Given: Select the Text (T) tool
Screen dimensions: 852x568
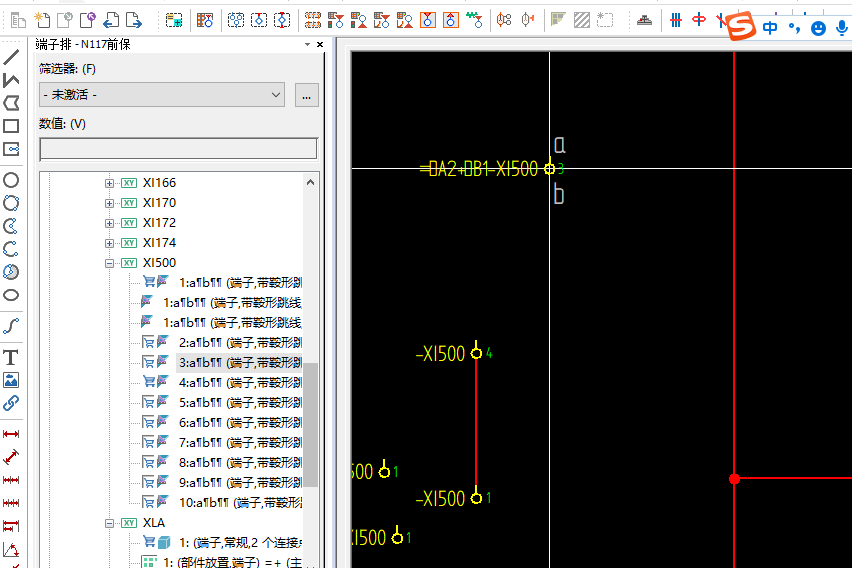Looking at the screenshot, I should click(x=11, y=357).
